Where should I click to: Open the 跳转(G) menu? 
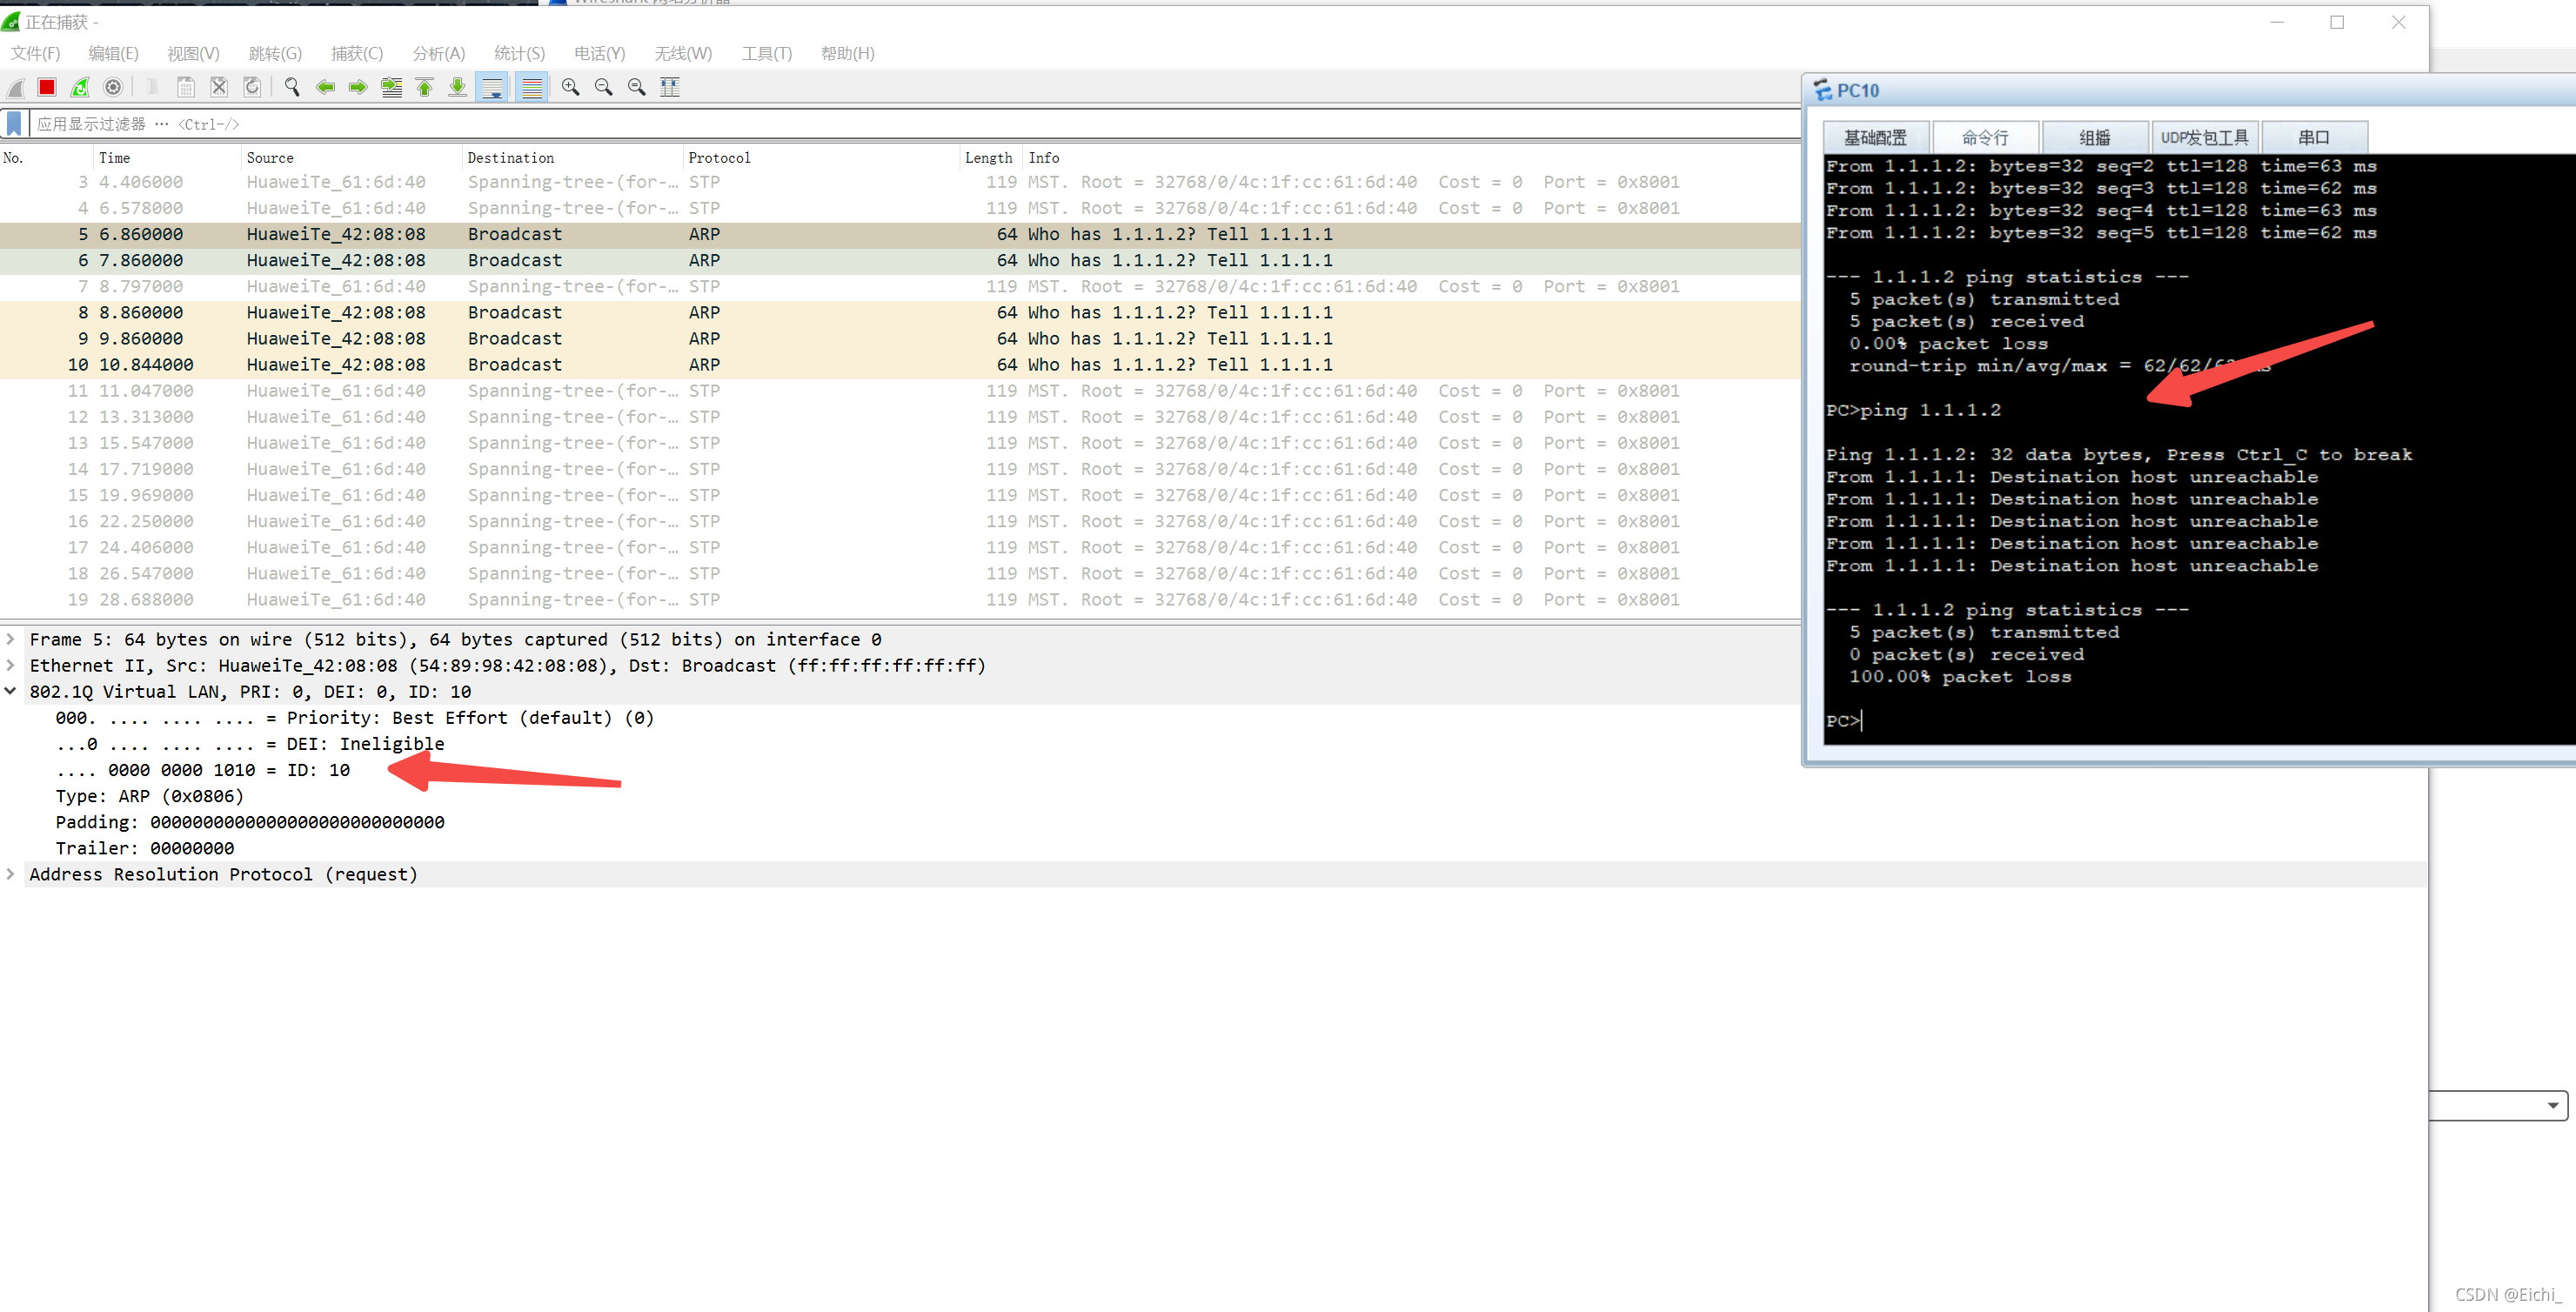(x=275, y=53)
